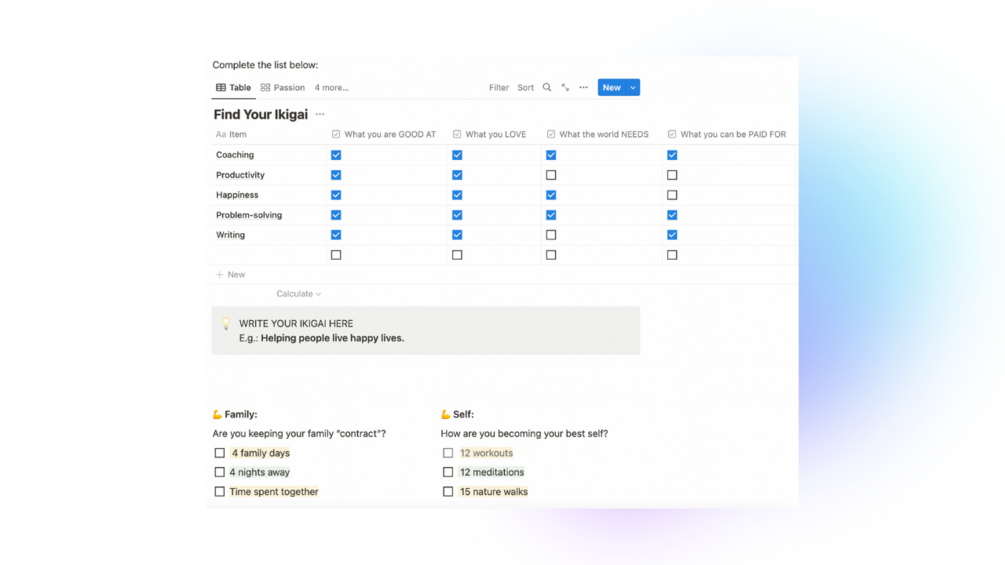Viewport: 1005px width, 565px height.
Task: Open Find Your Ikigai title options
Action: tap(320, 114)
